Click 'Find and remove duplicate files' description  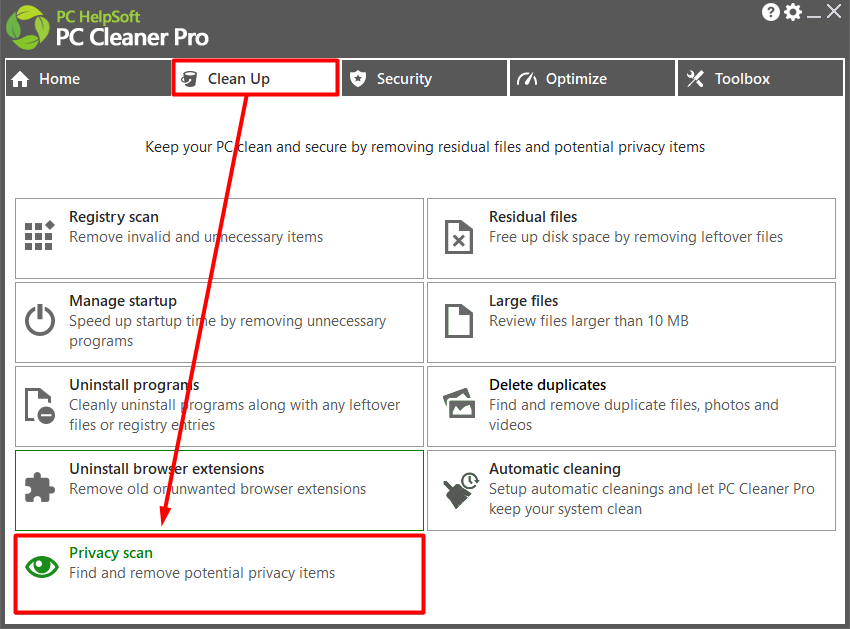(634, 415)
